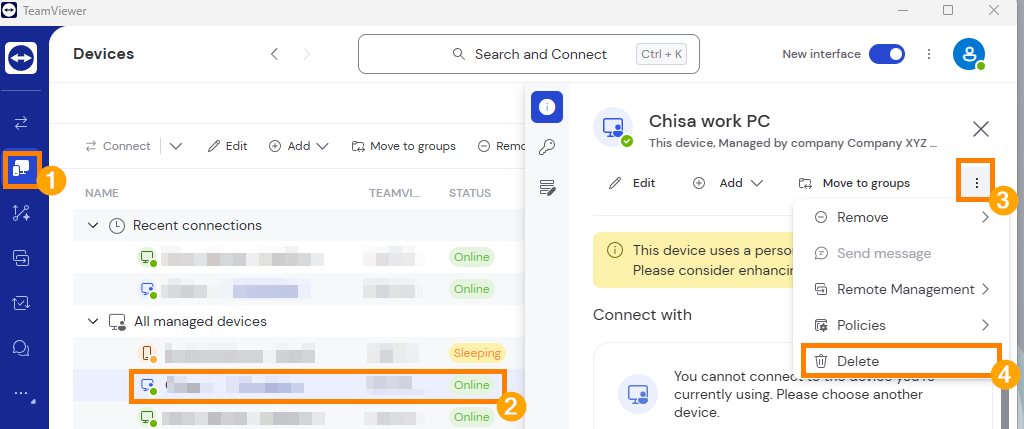Sort by the TEAMVI... column header
Viewport: 1024px width, 429px height.
tap(395, 193)
